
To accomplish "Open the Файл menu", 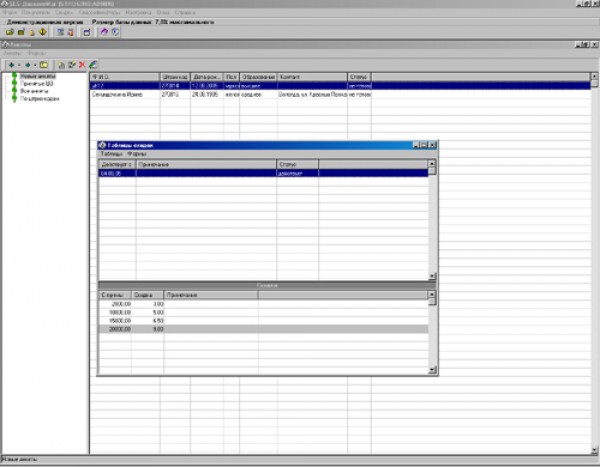I will [10, 13].
